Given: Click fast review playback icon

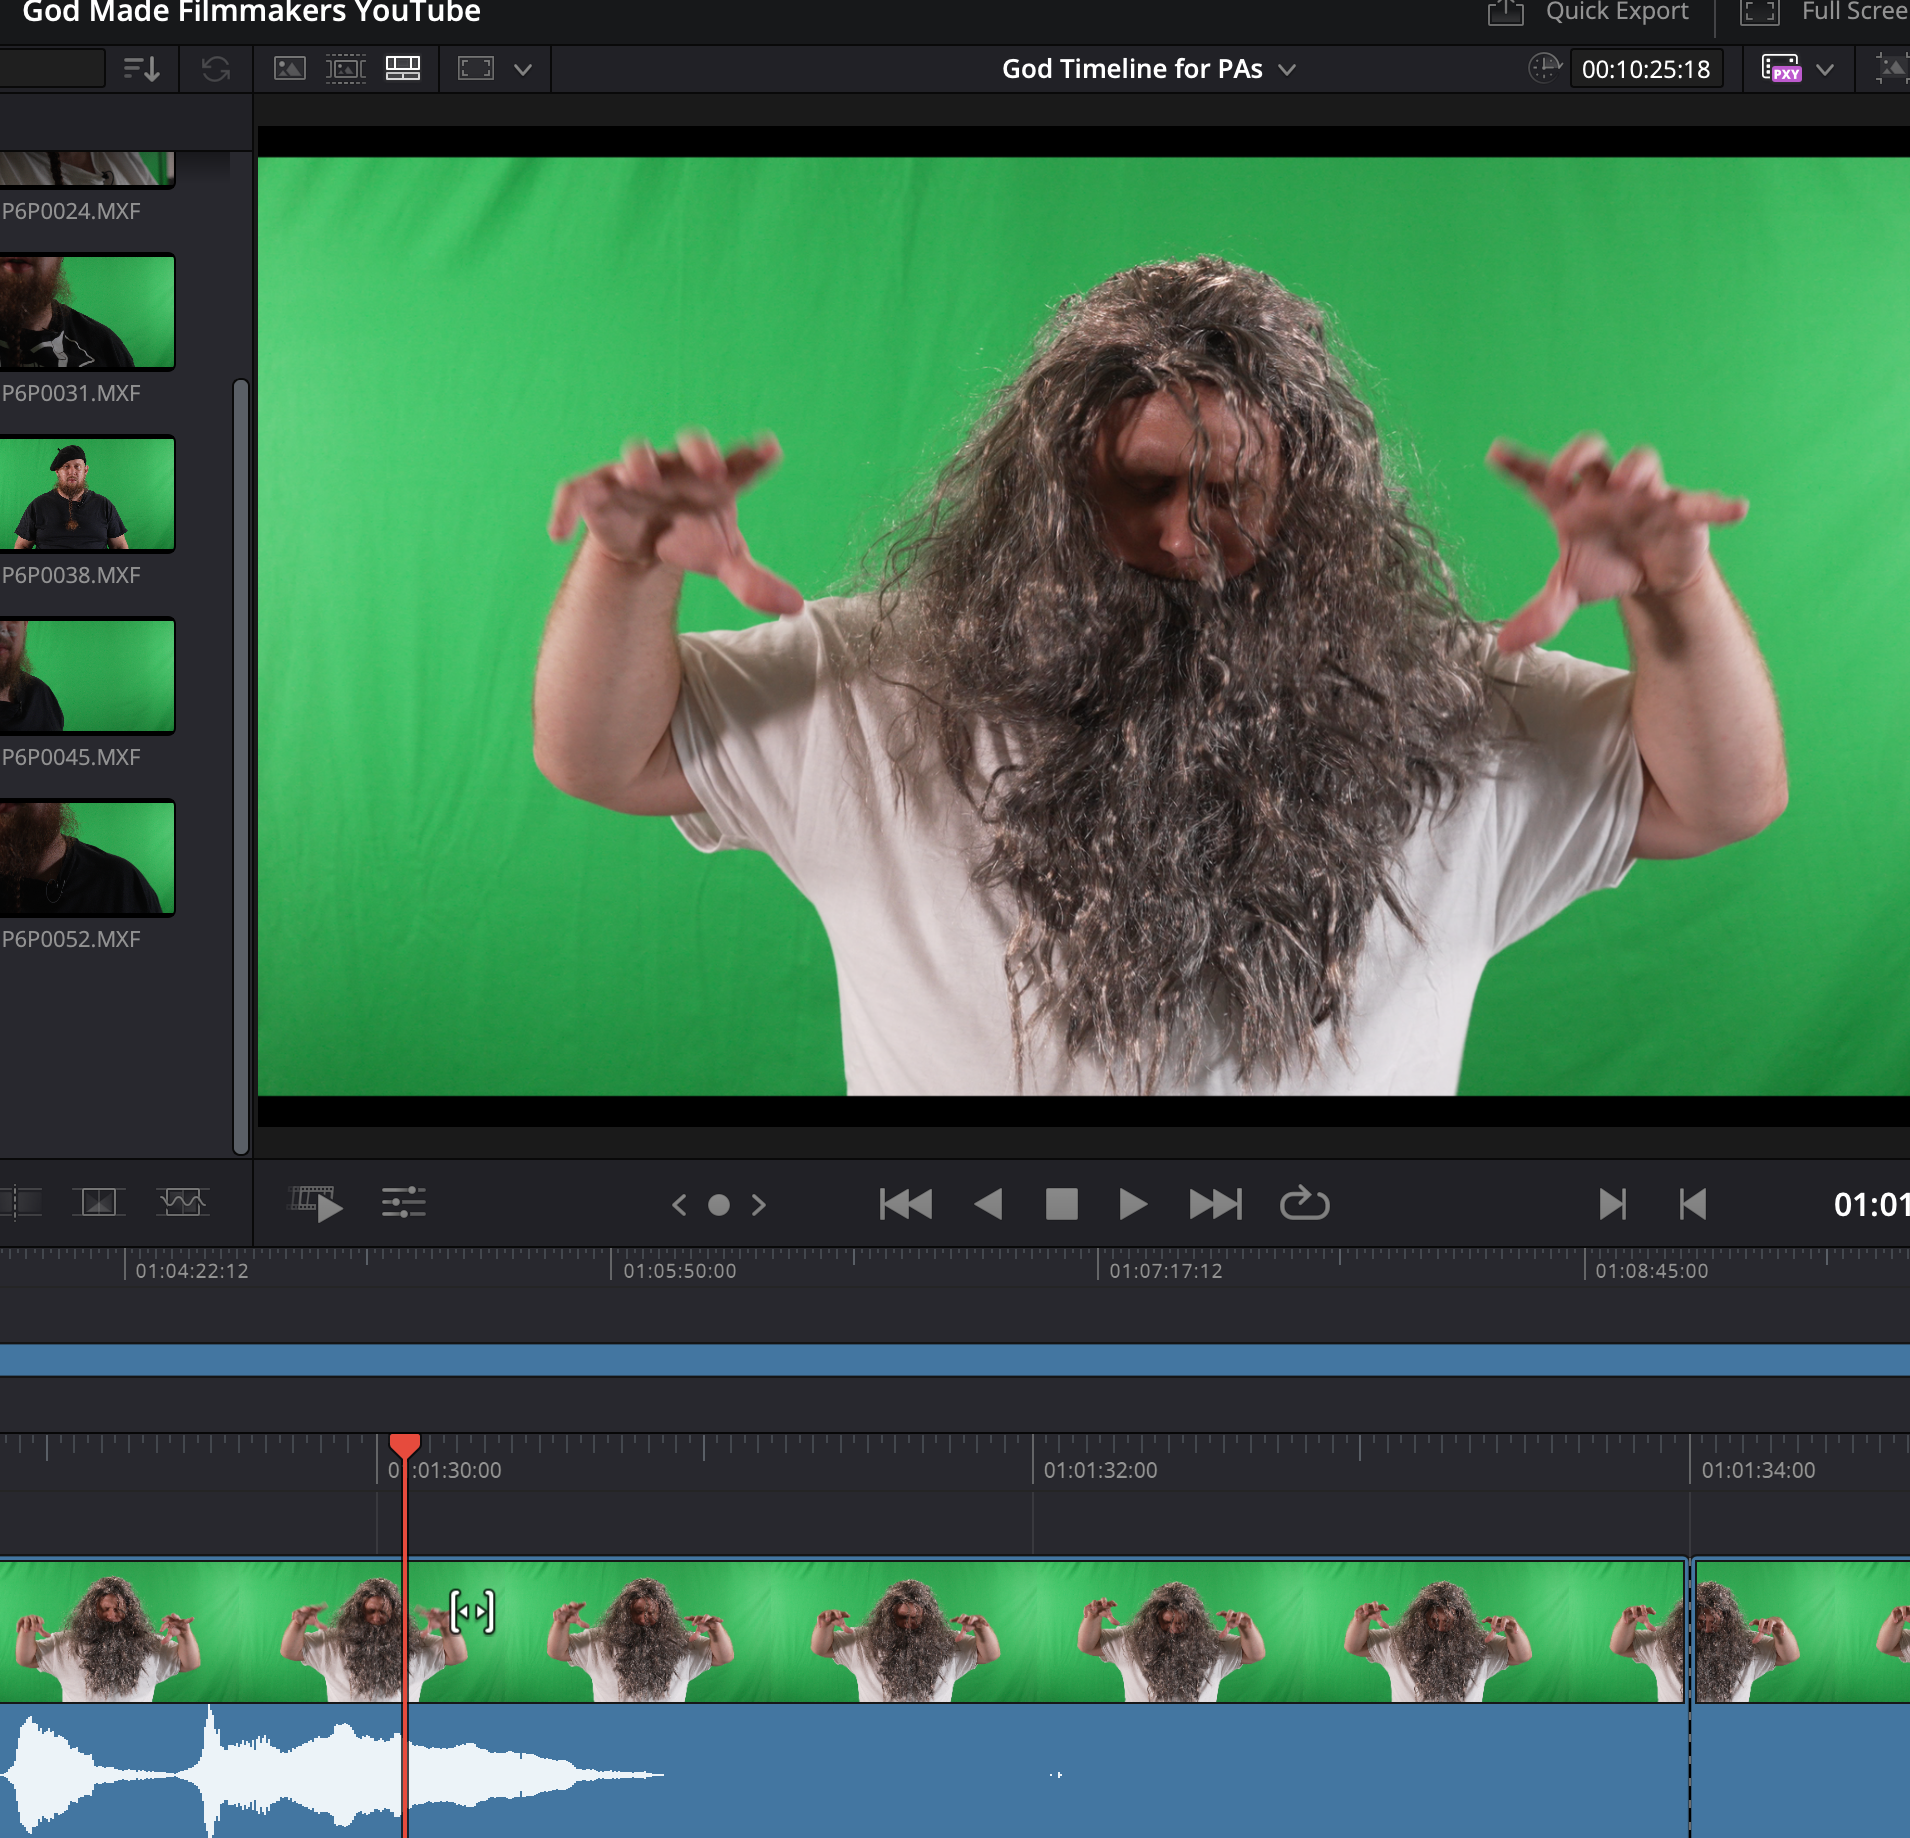Looking at the screenshot, I should [x=316, y=1204].
